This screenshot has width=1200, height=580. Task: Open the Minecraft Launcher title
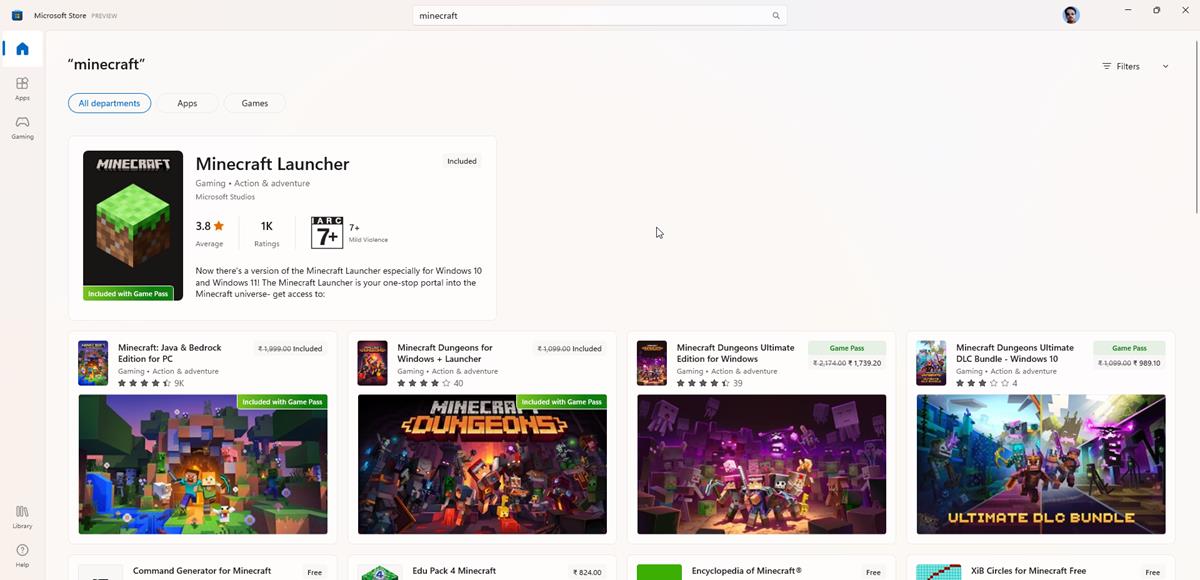[x=272, y=164]
